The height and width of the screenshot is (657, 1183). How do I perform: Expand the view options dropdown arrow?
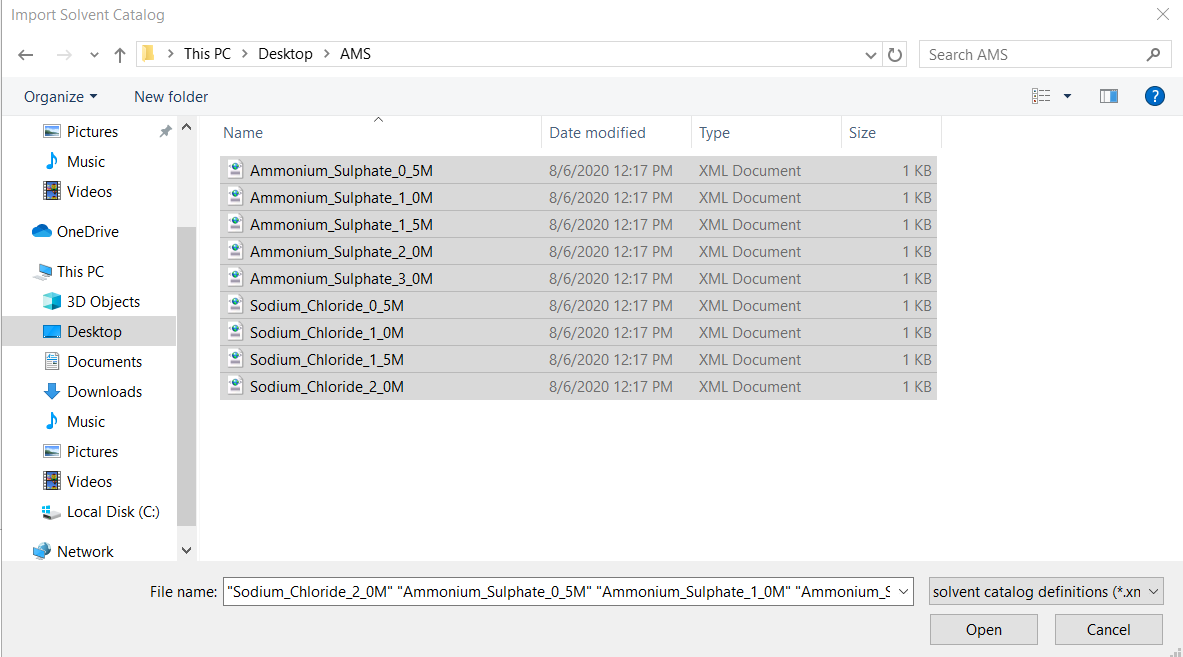pyautogui.click(x=1067, y=96)
